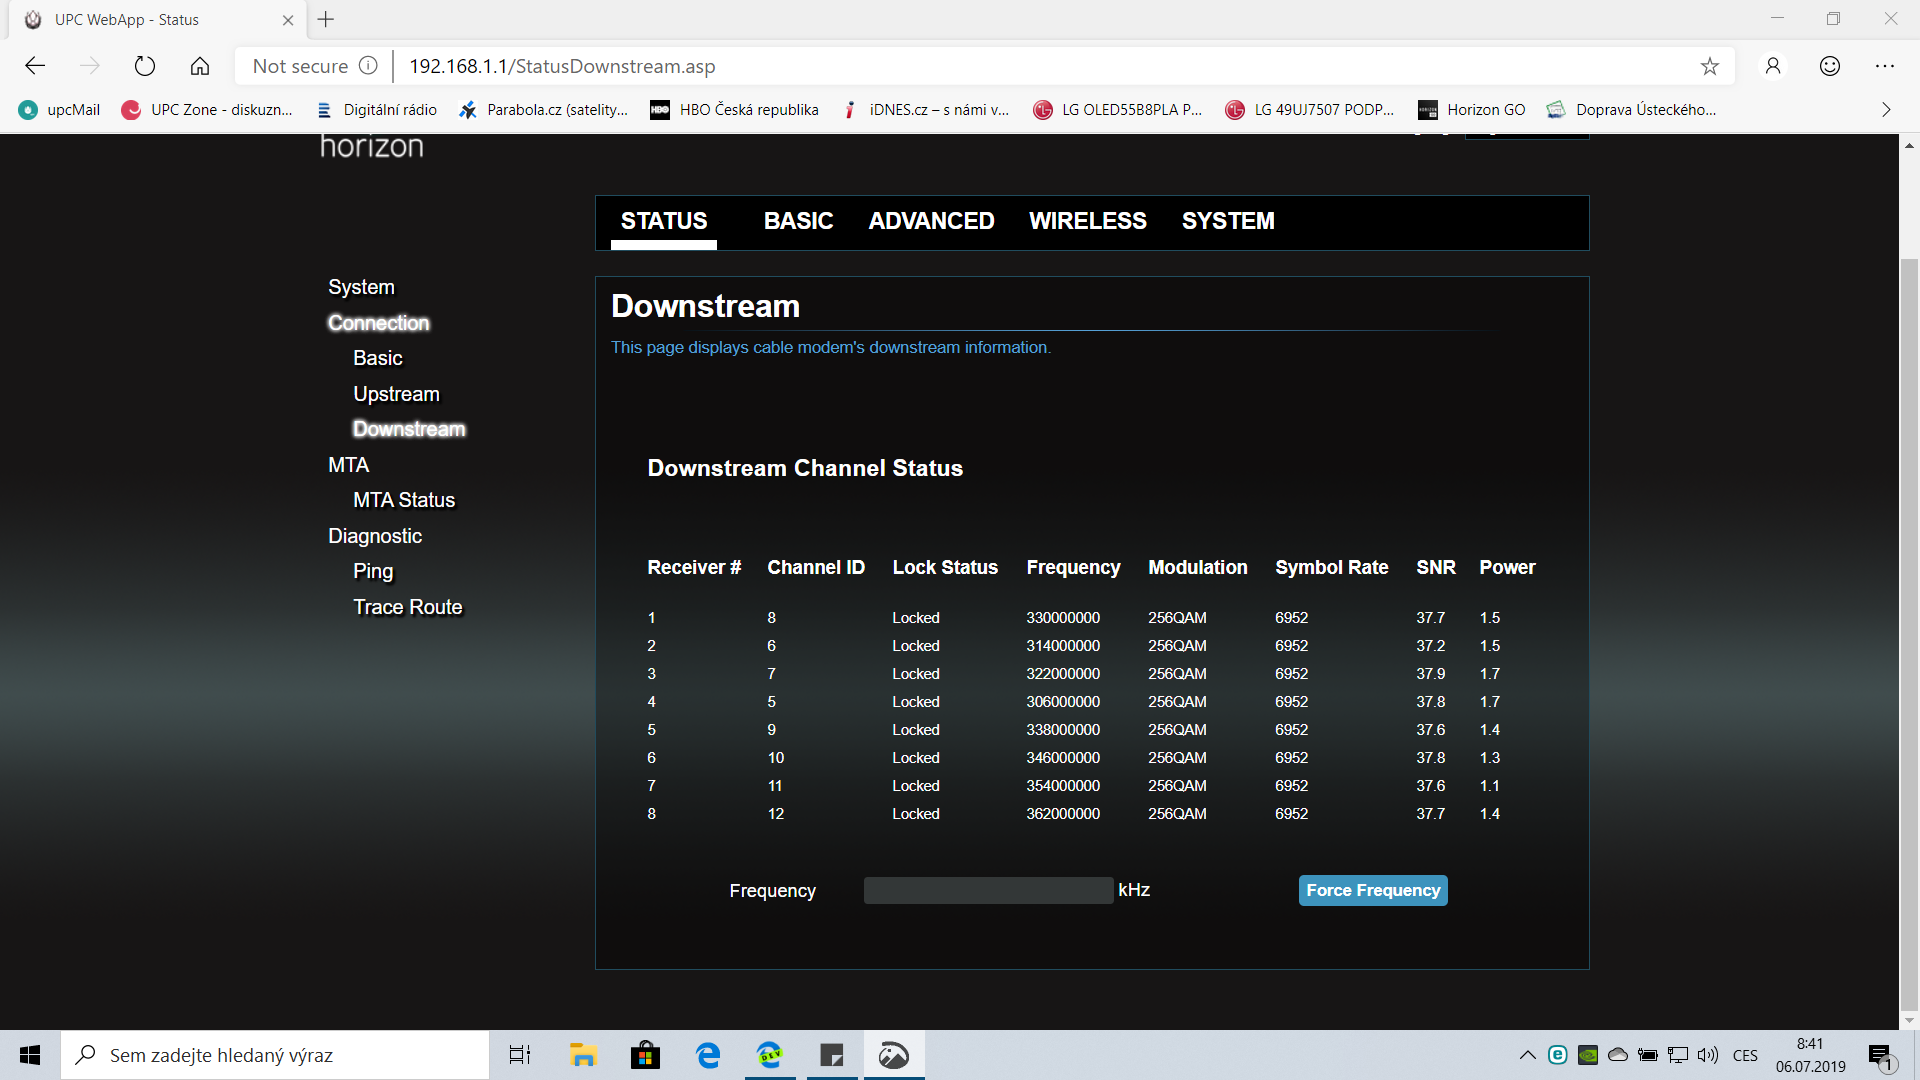
Task: Show hidden system tray icons
Action: click(x=1527, y=1055)
